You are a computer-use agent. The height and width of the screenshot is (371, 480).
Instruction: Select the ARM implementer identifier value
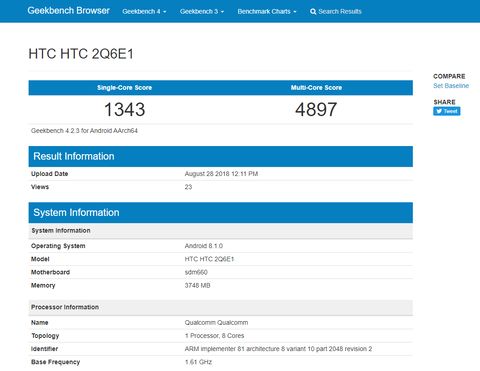pyautogui.click(x=278, y=349)
